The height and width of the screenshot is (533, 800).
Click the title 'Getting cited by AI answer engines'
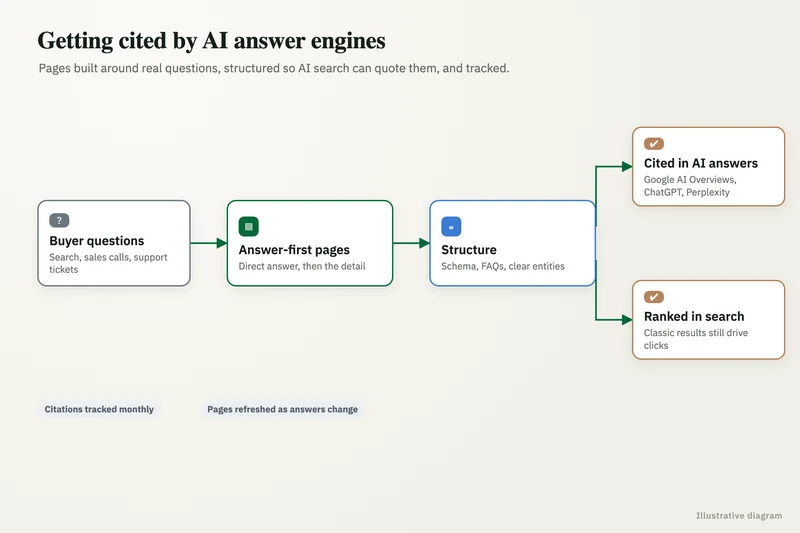[x=211, y=41]
